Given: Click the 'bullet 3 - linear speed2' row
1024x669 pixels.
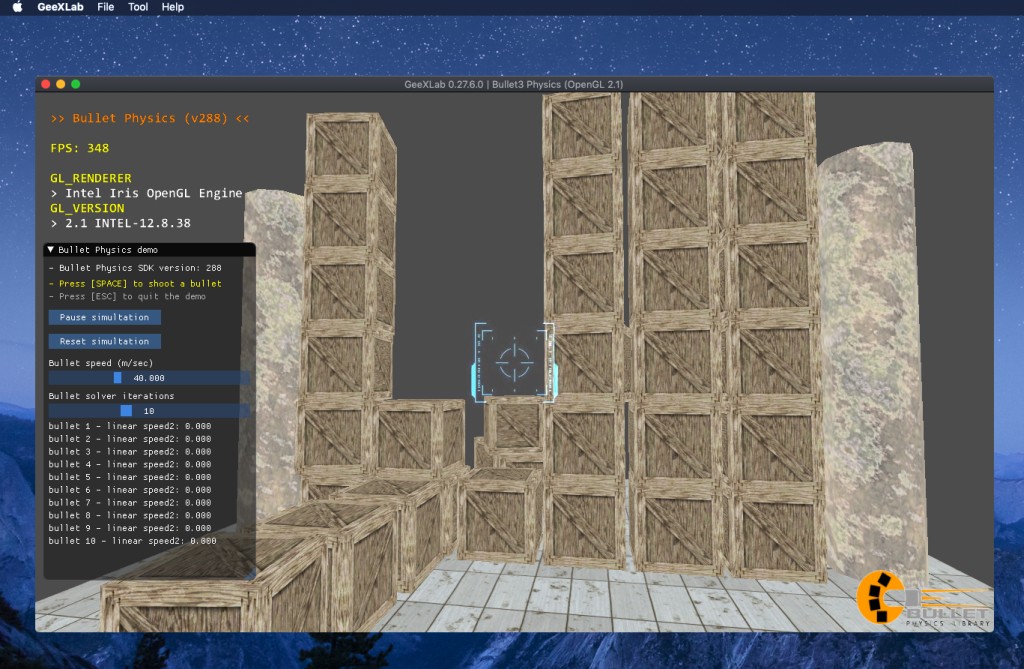Looking at the screenshot, I should pyautogui.click(x=130, y=451).
